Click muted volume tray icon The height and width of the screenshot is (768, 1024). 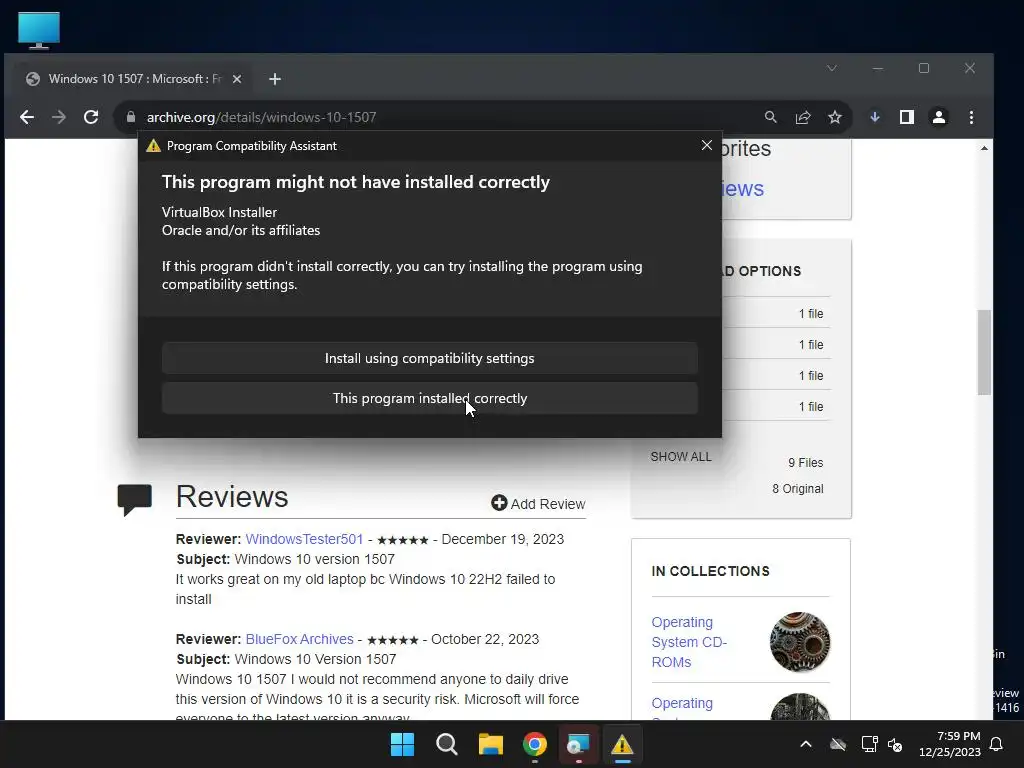point(895,744)
